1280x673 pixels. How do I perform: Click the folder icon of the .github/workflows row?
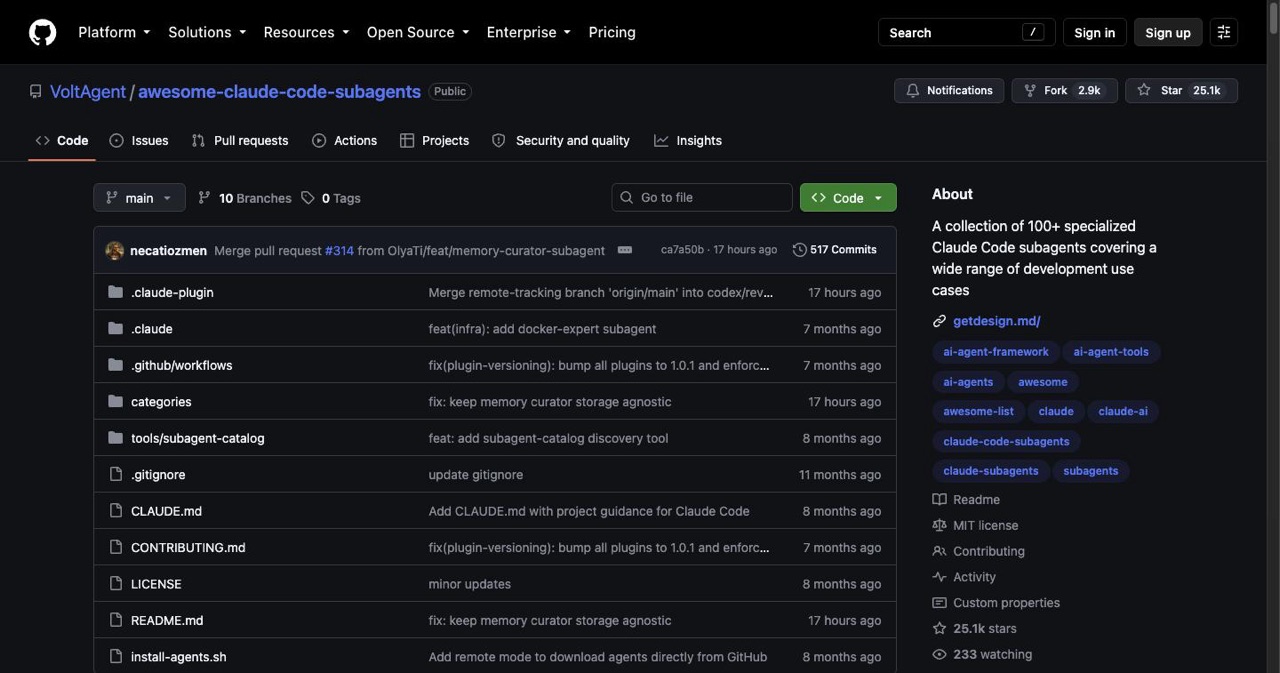coord(115,365)
